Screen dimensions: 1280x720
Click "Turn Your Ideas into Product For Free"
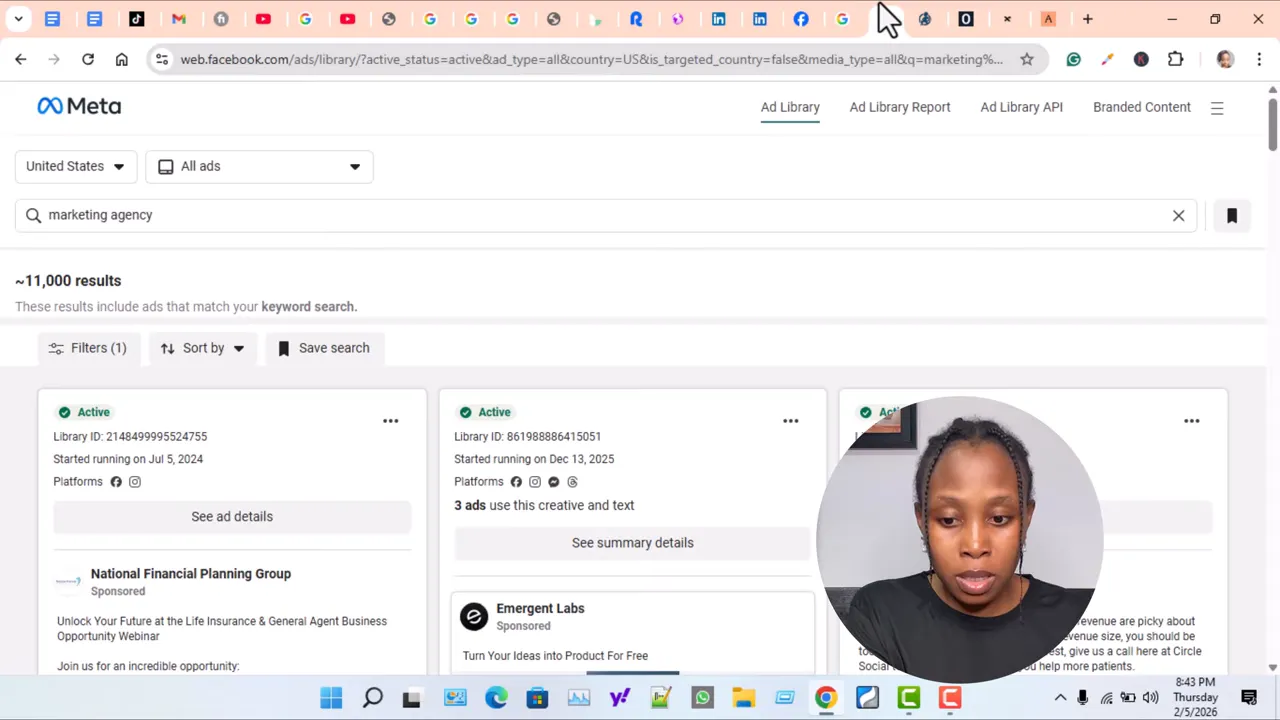[555, 656]
